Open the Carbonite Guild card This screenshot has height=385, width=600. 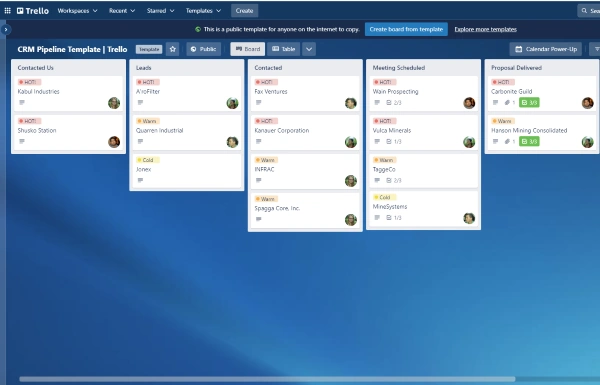click(542, 93)
